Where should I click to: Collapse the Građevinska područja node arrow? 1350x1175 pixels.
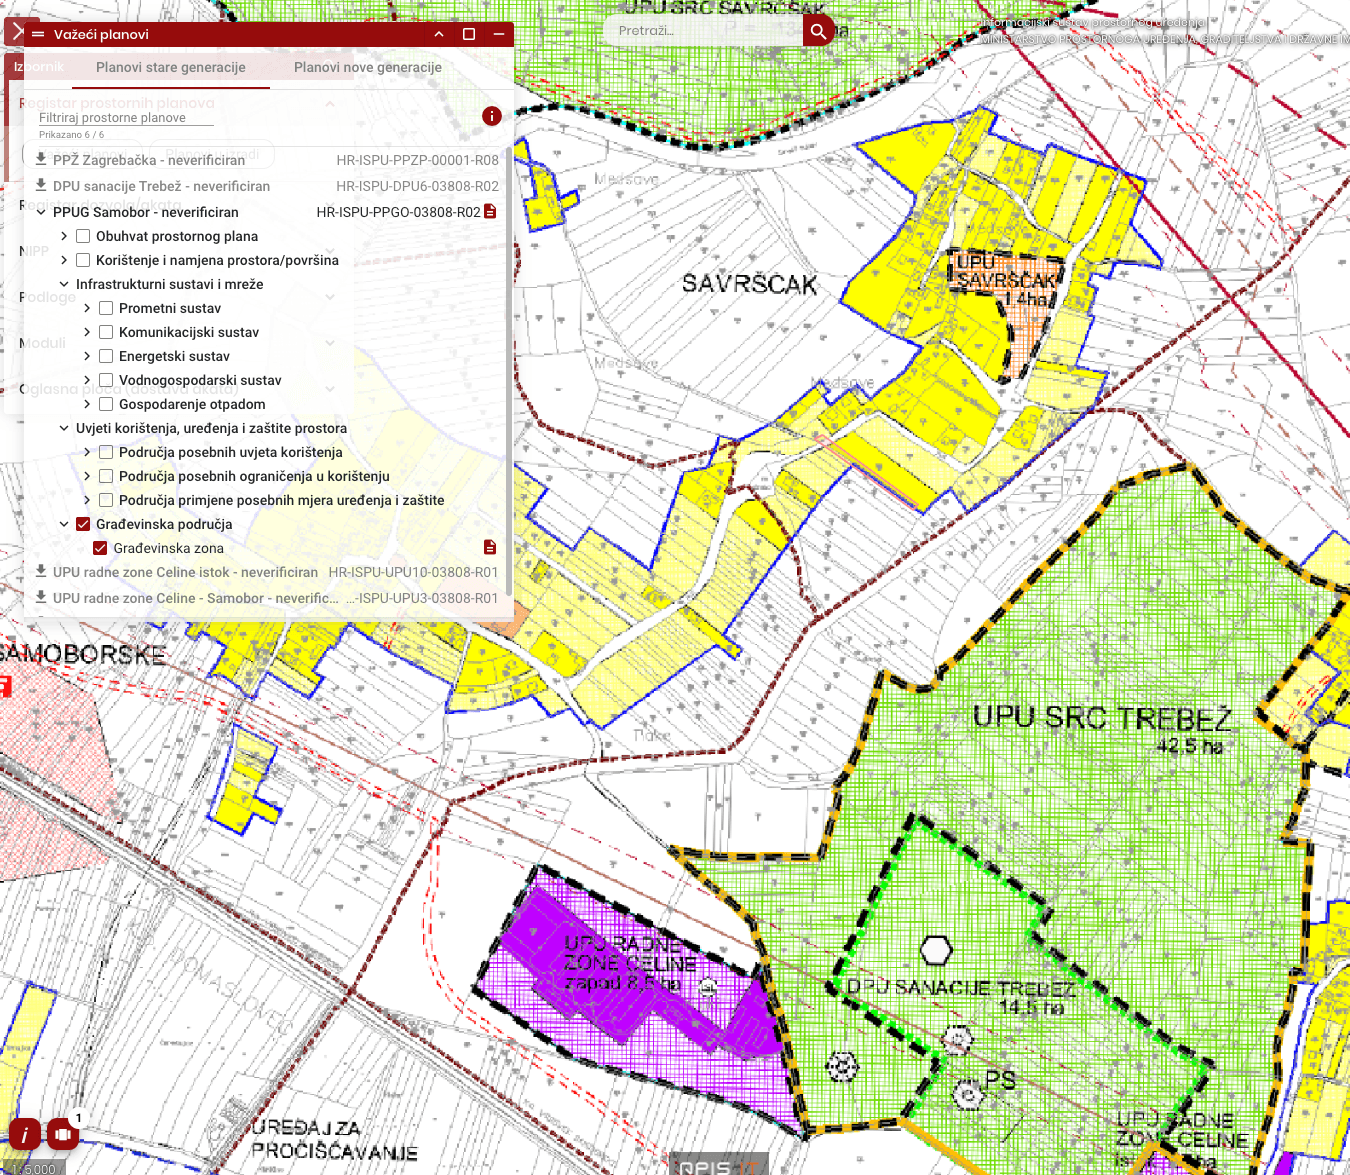click(x=64, y=524)
